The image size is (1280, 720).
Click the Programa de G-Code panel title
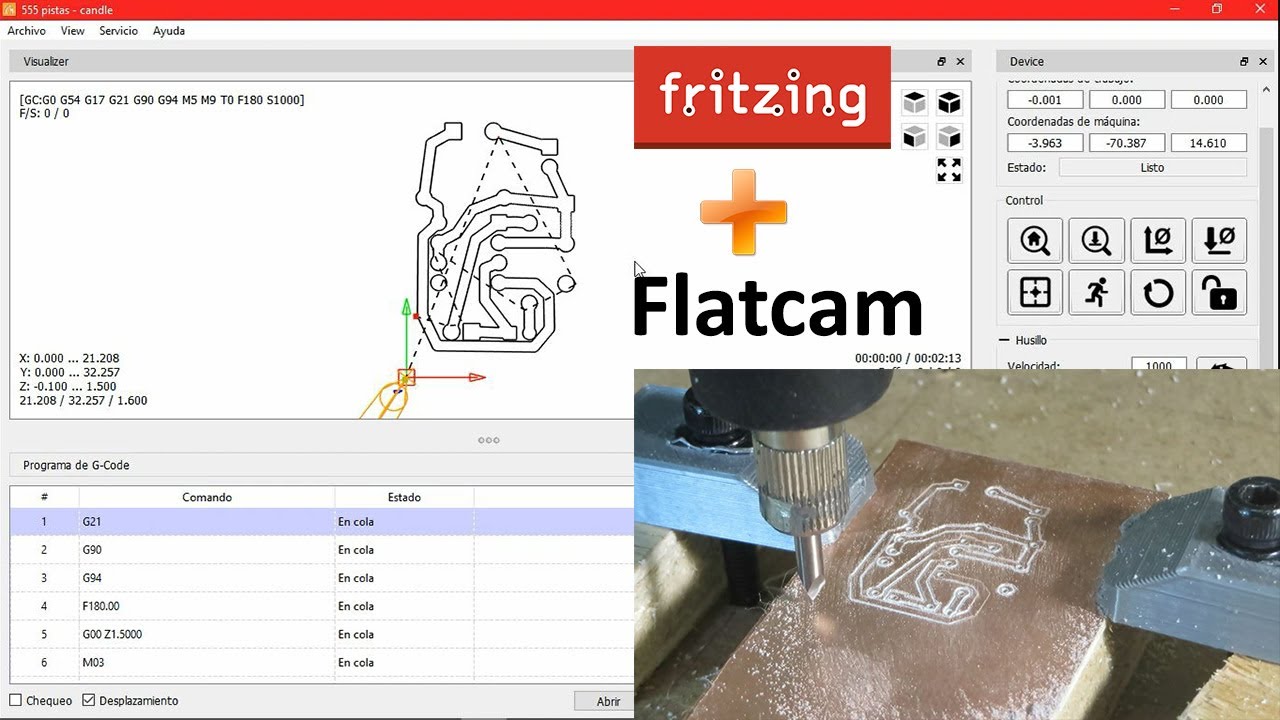76,465
